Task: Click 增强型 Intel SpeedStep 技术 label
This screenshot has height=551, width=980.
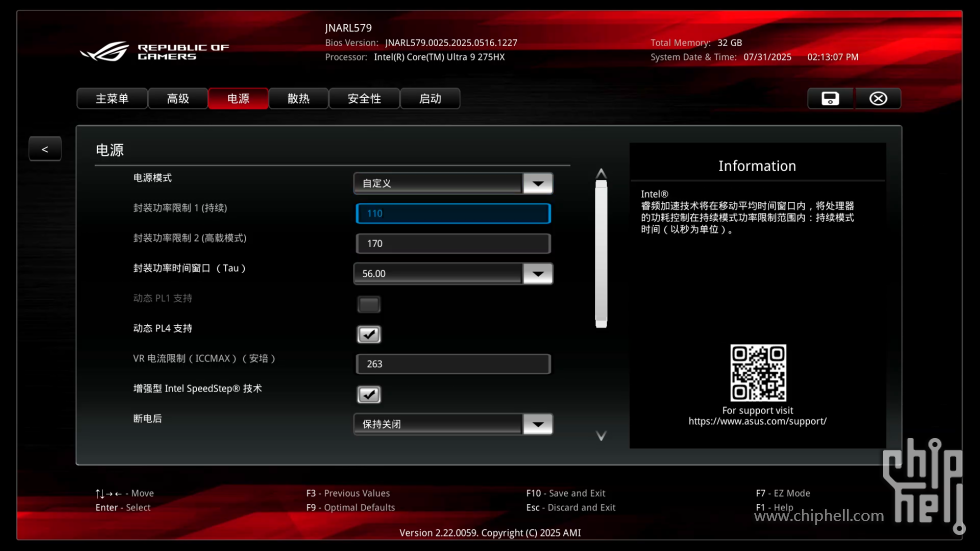Action: click(198, 389)
